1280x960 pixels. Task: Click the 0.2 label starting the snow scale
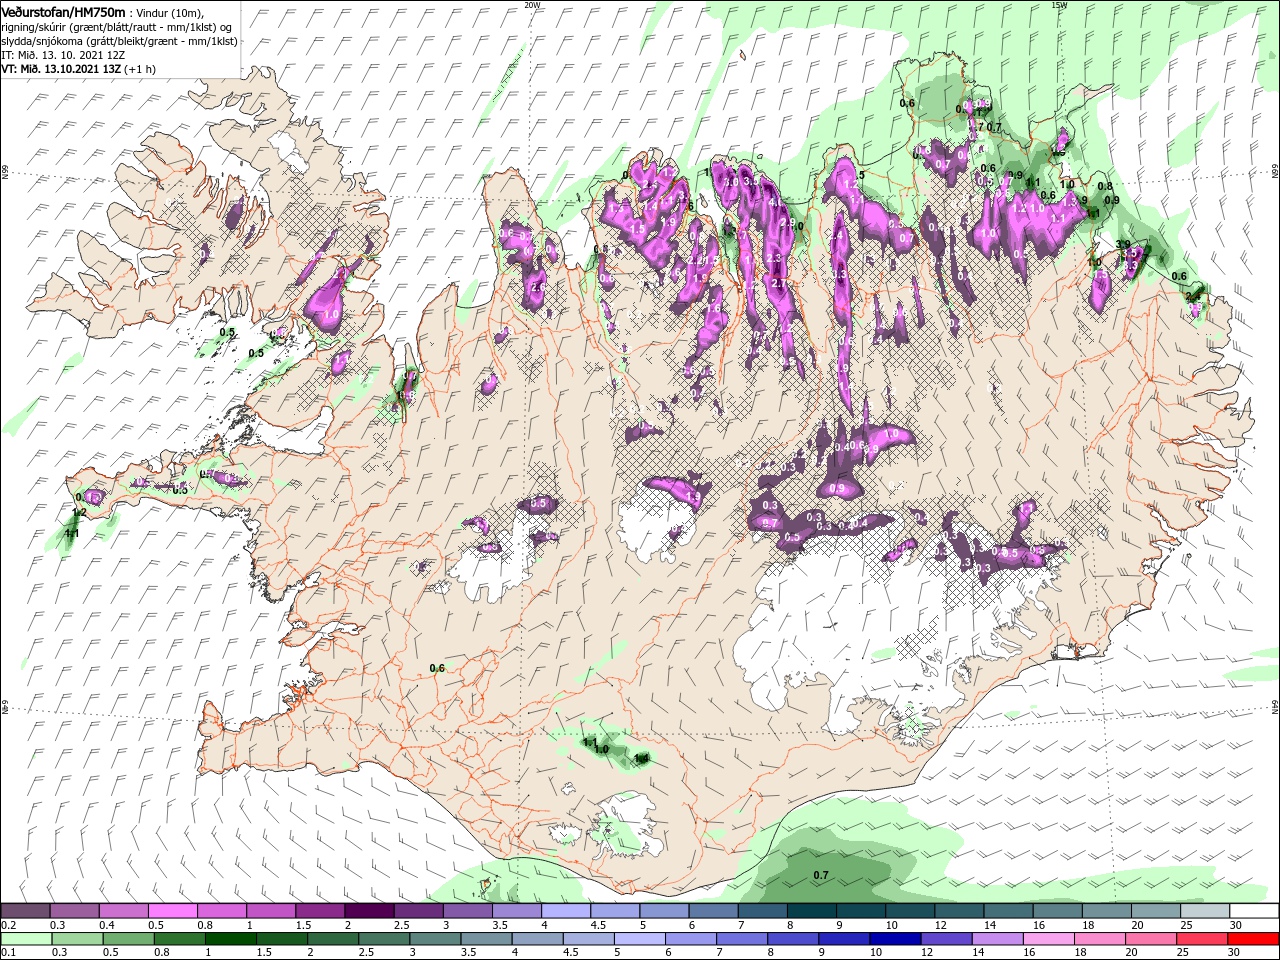(8, 925)
